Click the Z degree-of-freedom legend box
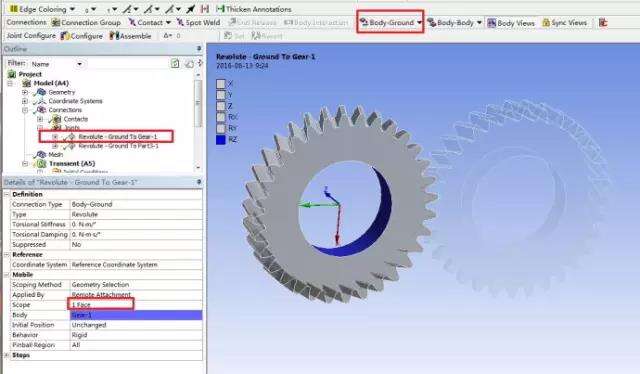The height and width of the screenshot is (374, 640). (x=221, y=106)
